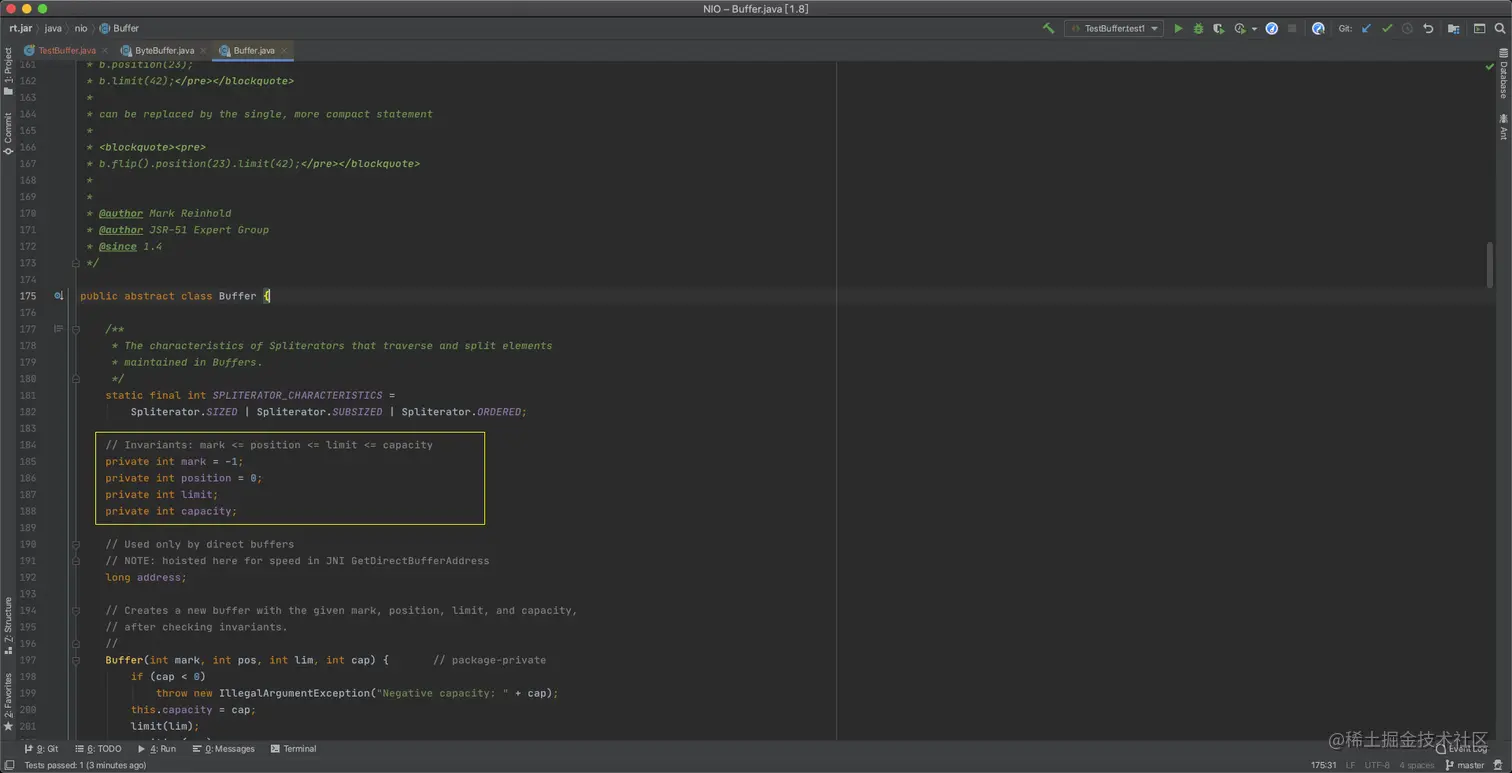Close the ByteBuffer.java tab
Screen dimensions: 1512x773
(x=204, y=50)
